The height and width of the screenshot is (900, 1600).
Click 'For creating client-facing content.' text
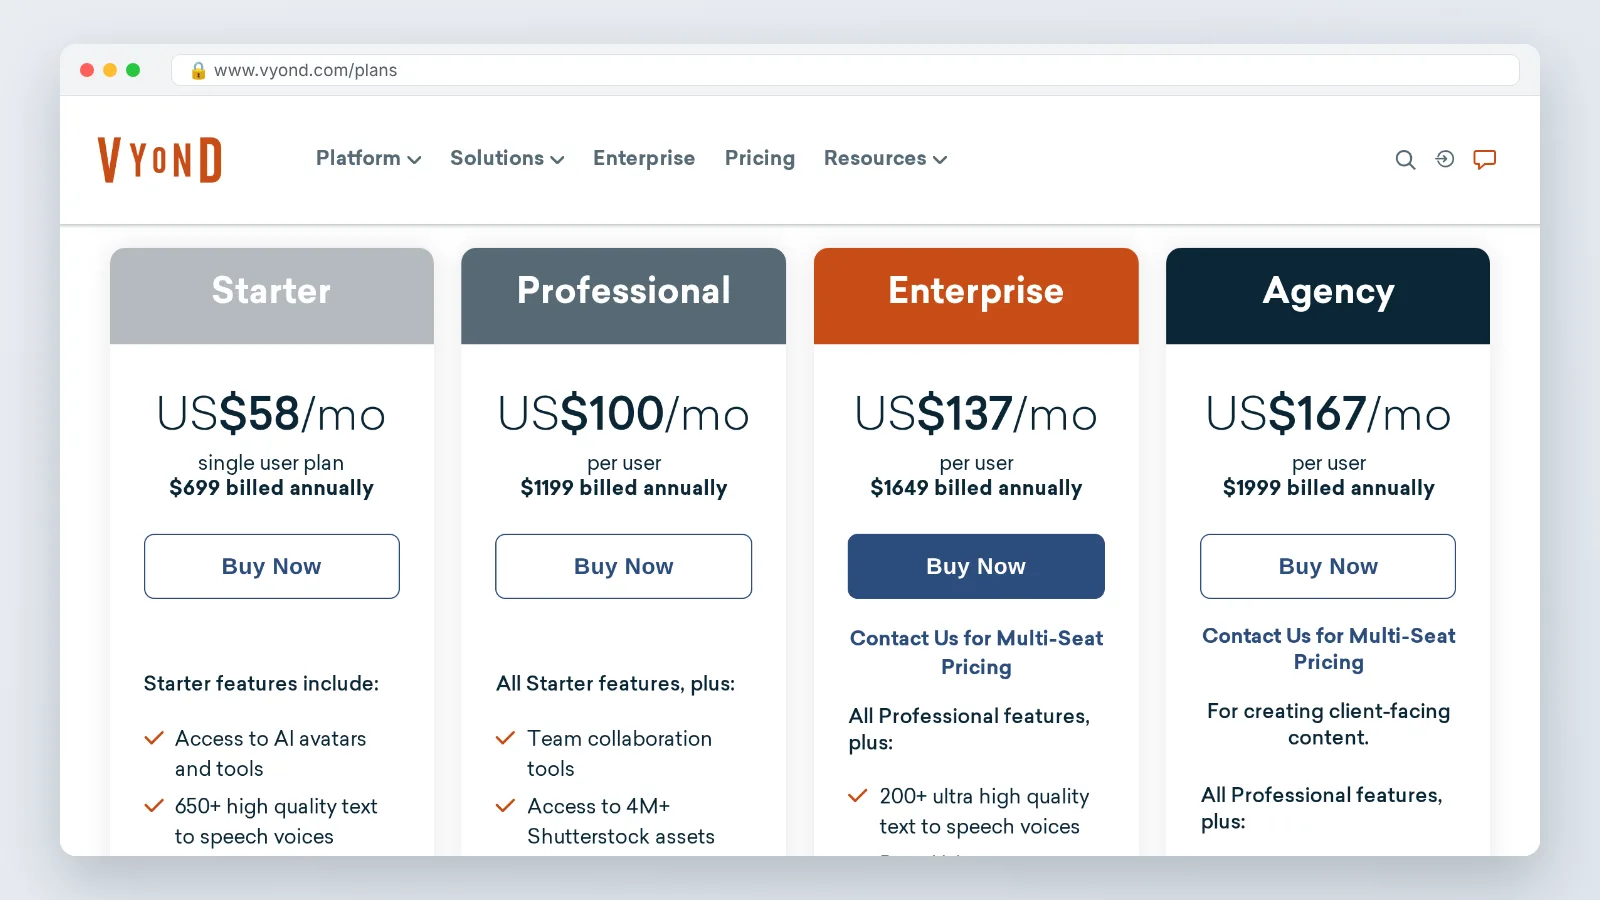1328,724
